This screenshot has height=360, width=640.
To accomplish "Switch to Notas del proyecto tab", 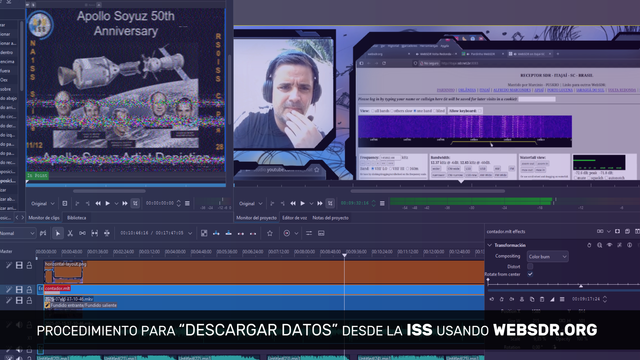I will click(x=330, y=218).
